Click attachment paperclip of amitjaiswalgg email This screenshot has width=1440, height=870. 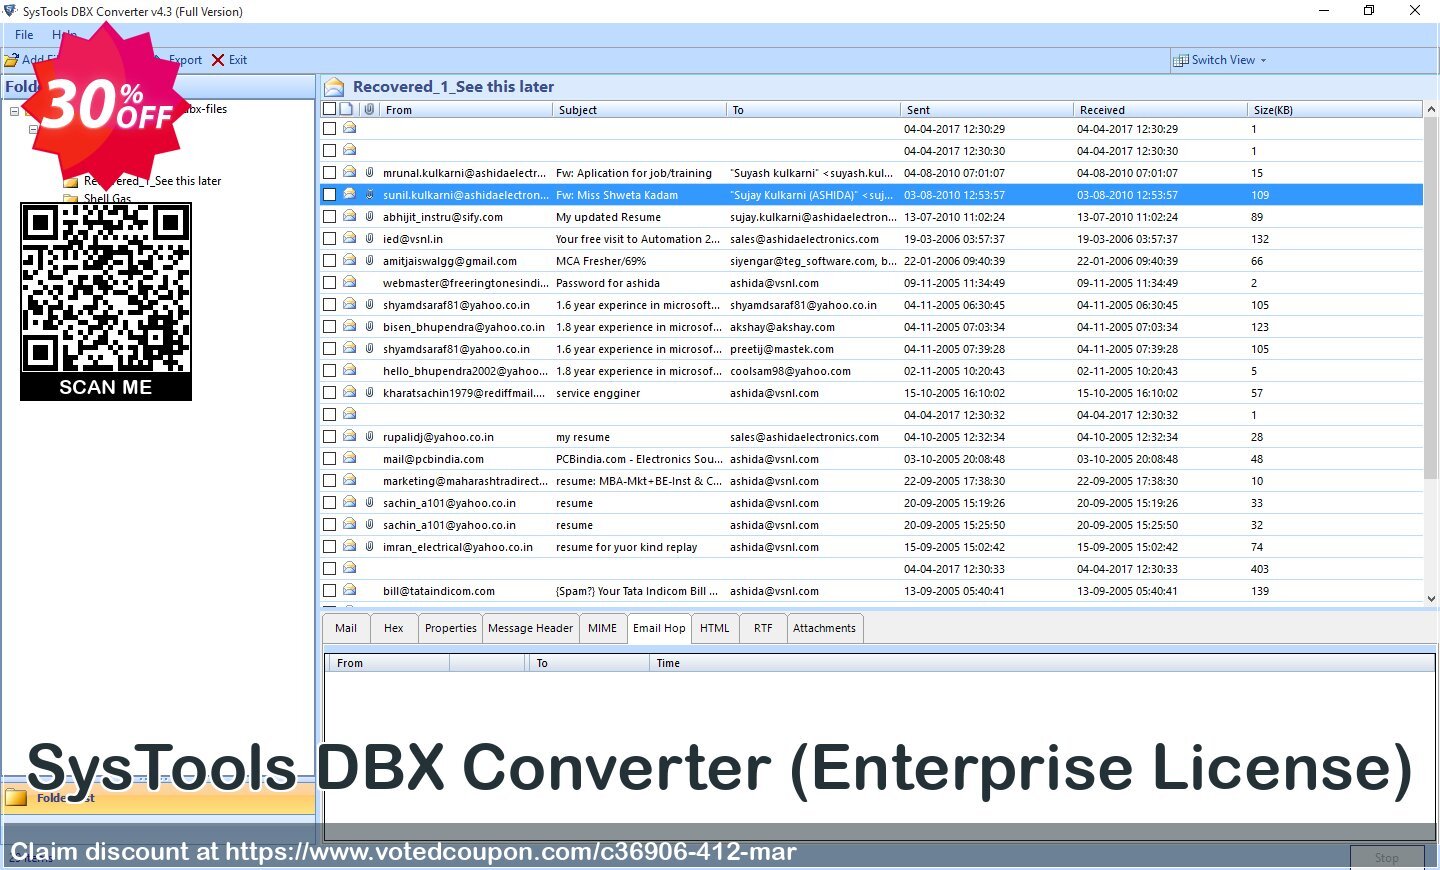369,260
